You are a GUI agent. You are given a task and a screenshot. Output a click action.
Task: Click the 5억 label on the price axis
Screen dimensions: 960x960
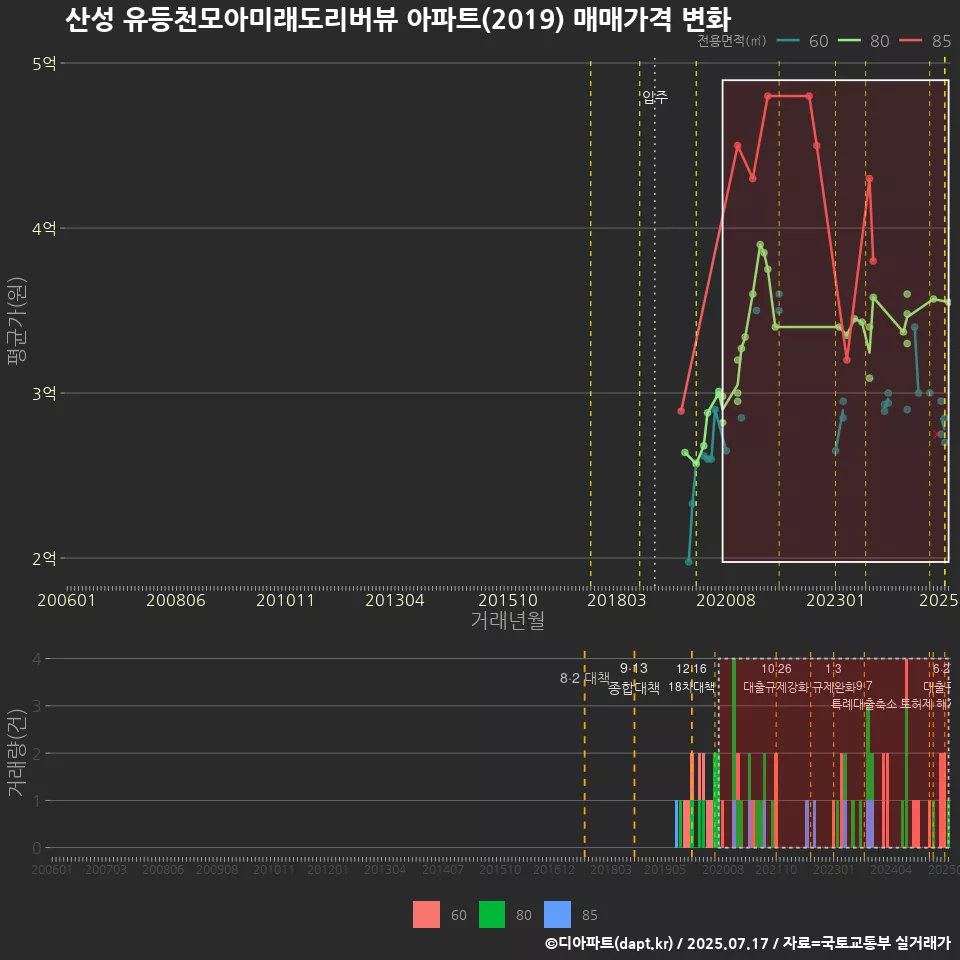point(44,63)
